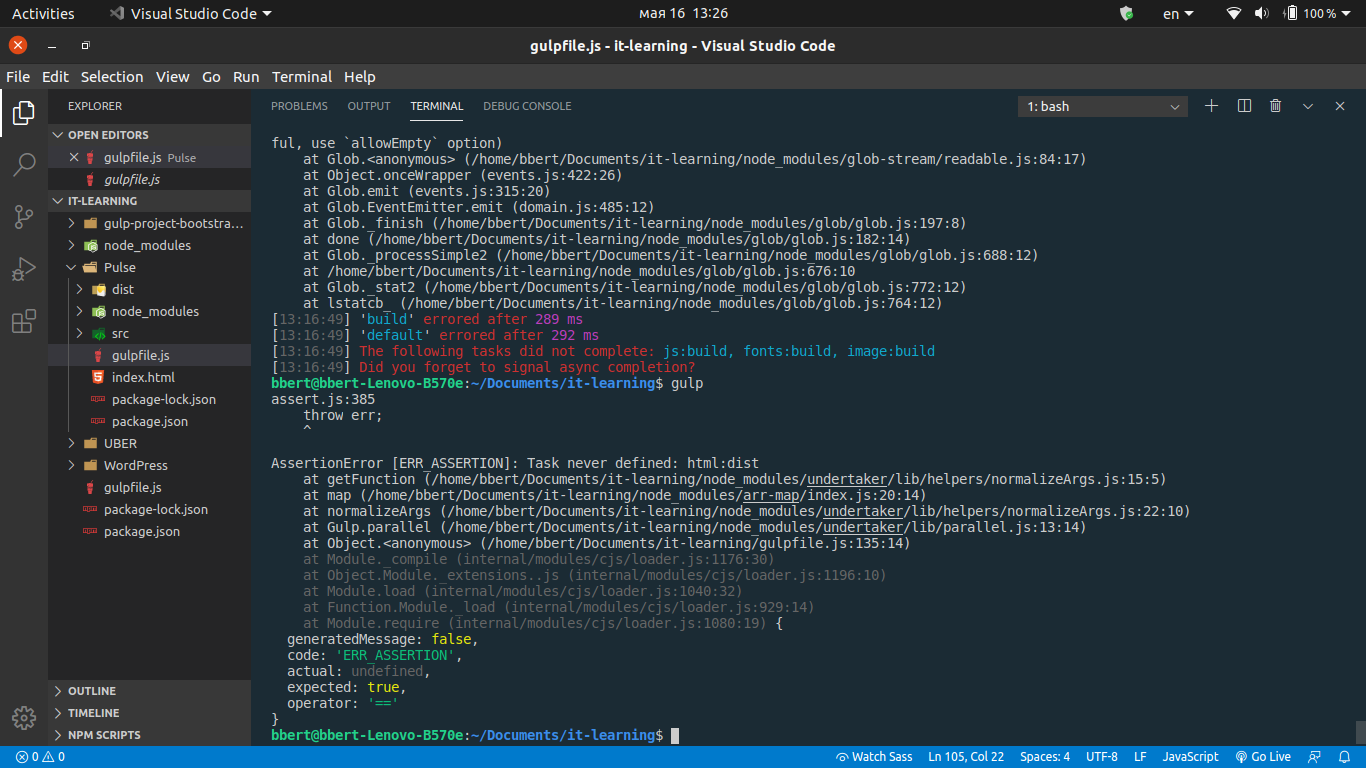
Task: Create a new terminal with plus icon
Action: pos(1211,106)
